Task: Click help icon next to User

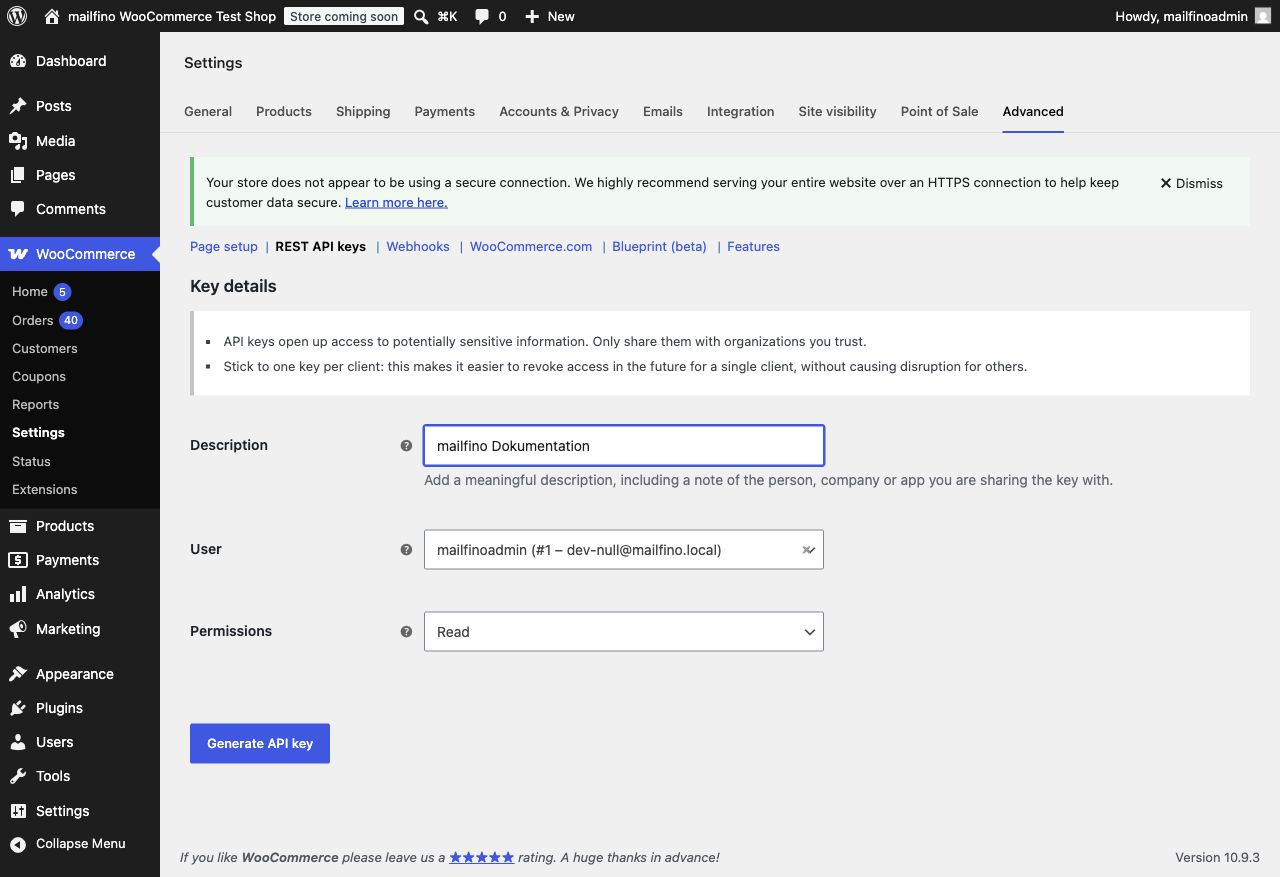Action: pos(406,550)
